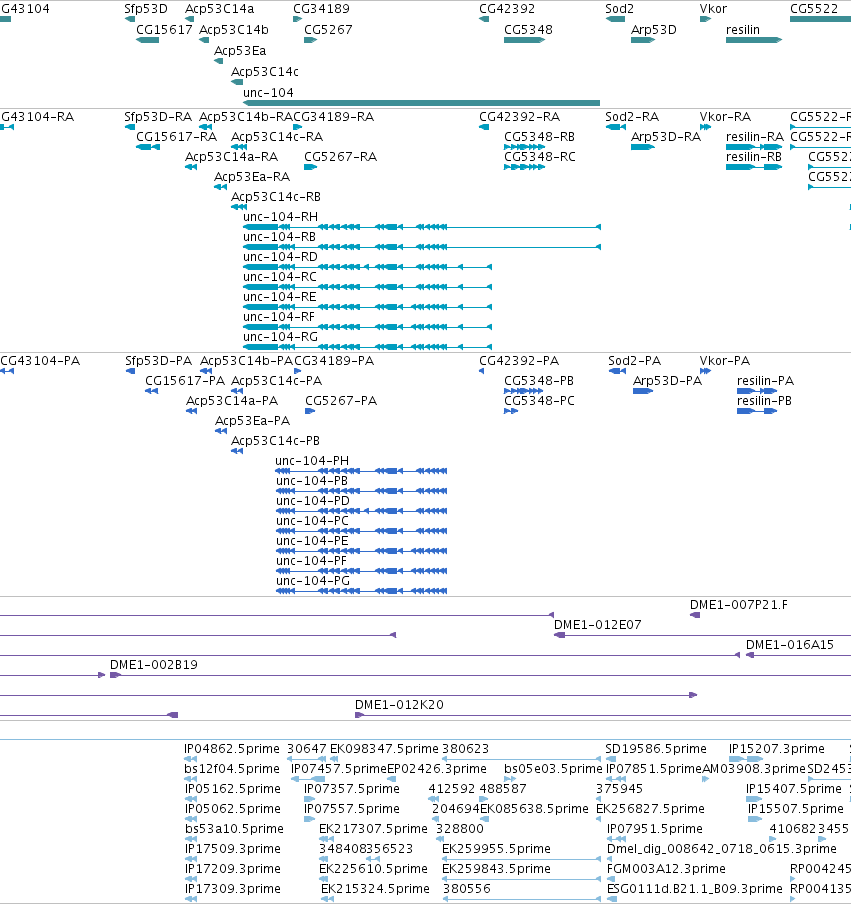The height and width of the screenshot is (904, 851).
Task: Click the CG42392 gene label
Action: (507, 9)
